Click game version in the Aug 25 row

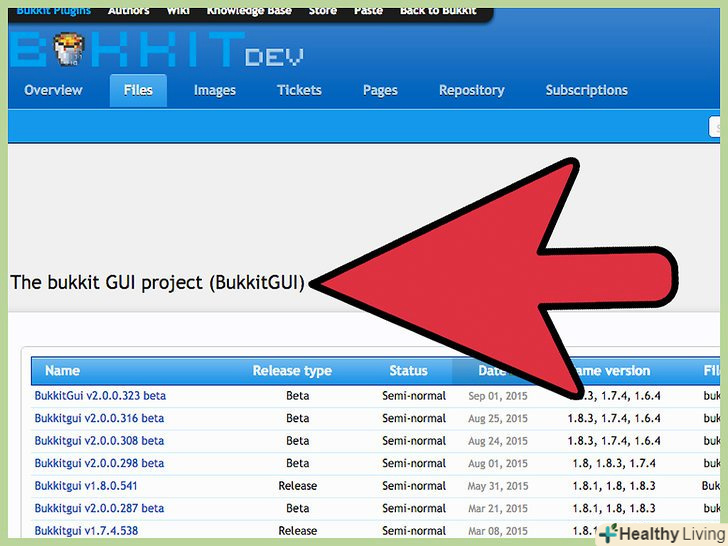614,418
